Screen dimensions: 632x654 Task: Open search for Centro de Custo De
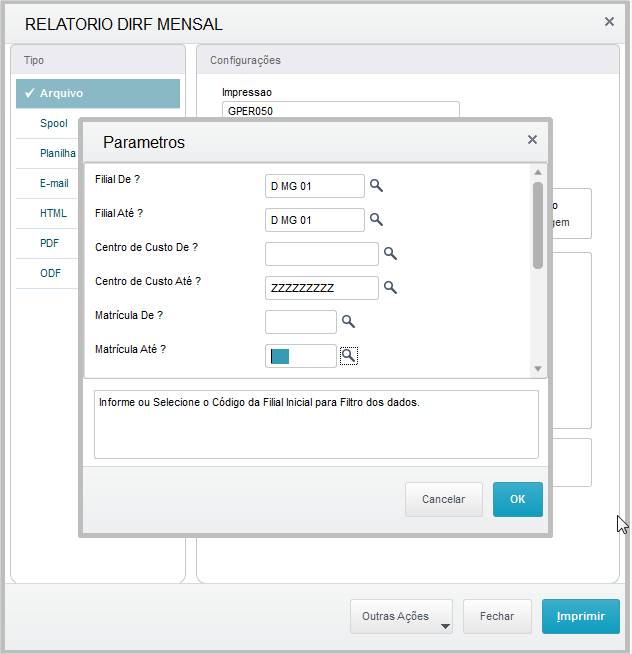click(390, 254)
